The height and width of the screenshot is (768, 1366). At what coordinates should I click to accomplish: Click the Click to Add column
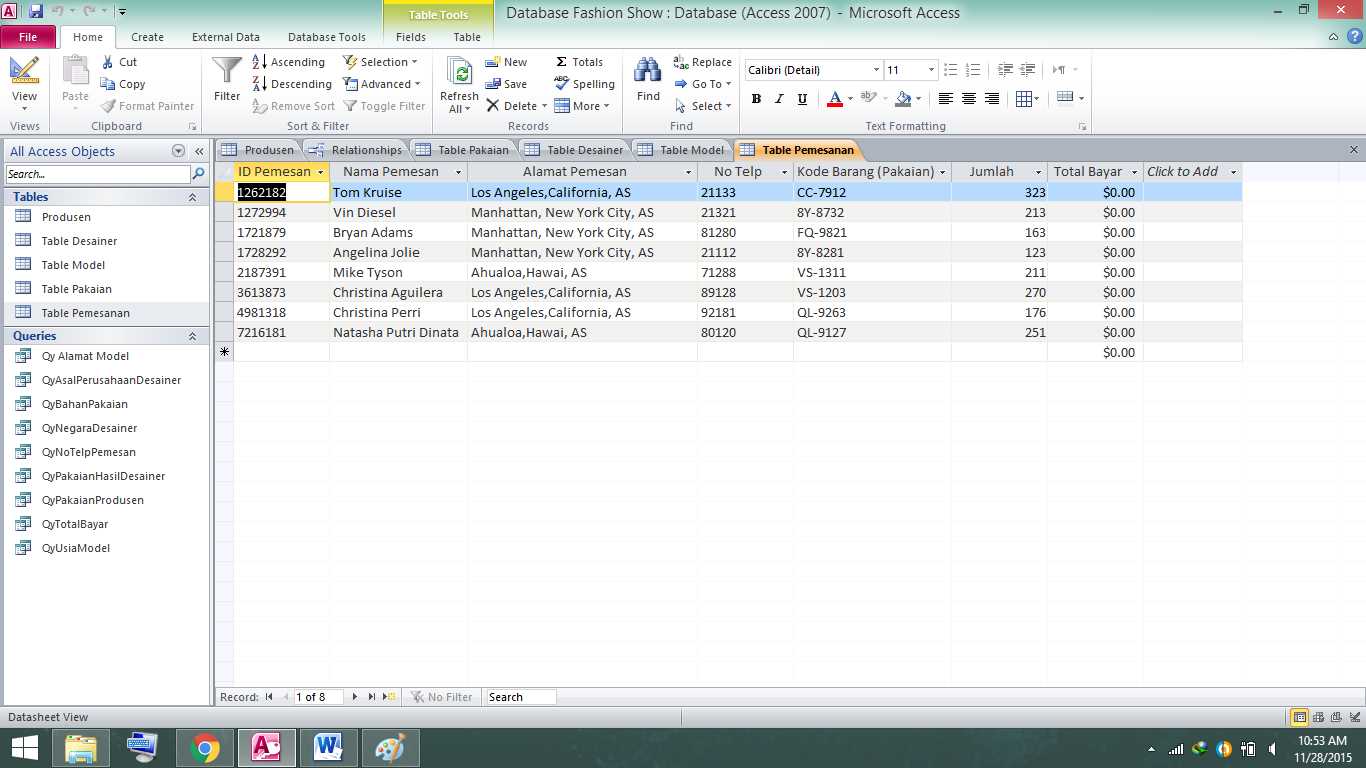coord(1192,172)
